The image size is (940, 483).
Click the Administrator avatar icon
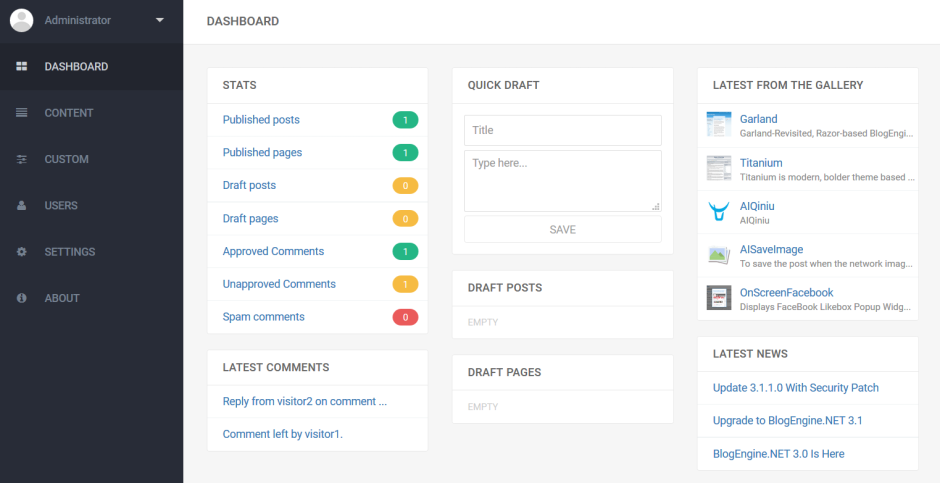pyautogui.click(x=22, y=20)
